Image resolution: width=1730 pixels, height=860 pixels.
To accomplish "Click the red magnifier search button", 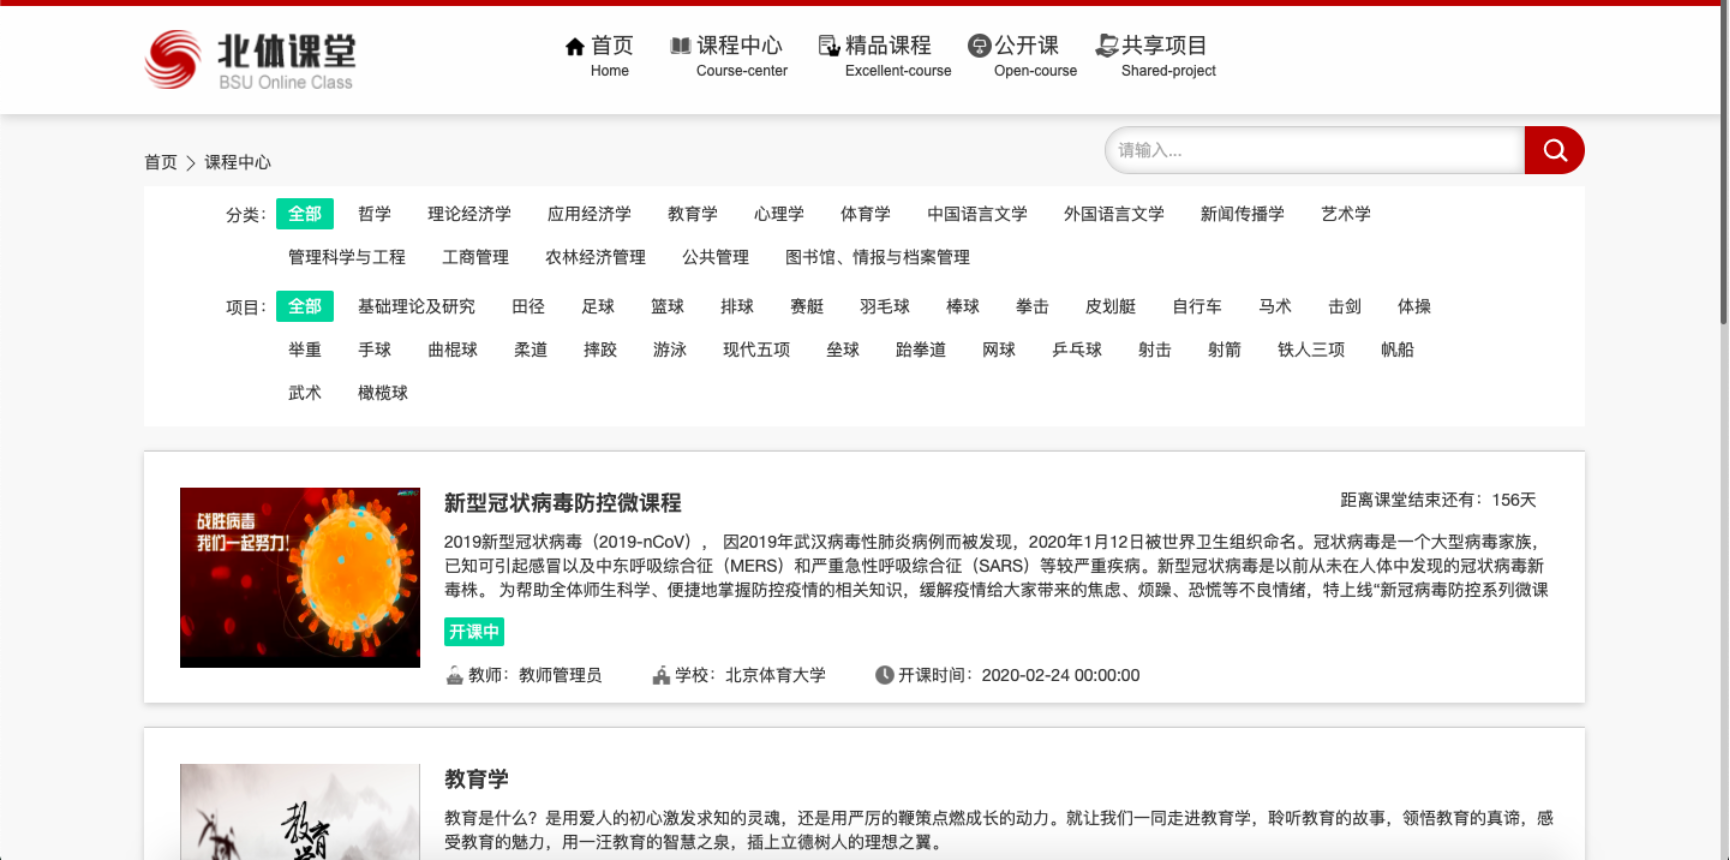I will tap(1554, 150).
